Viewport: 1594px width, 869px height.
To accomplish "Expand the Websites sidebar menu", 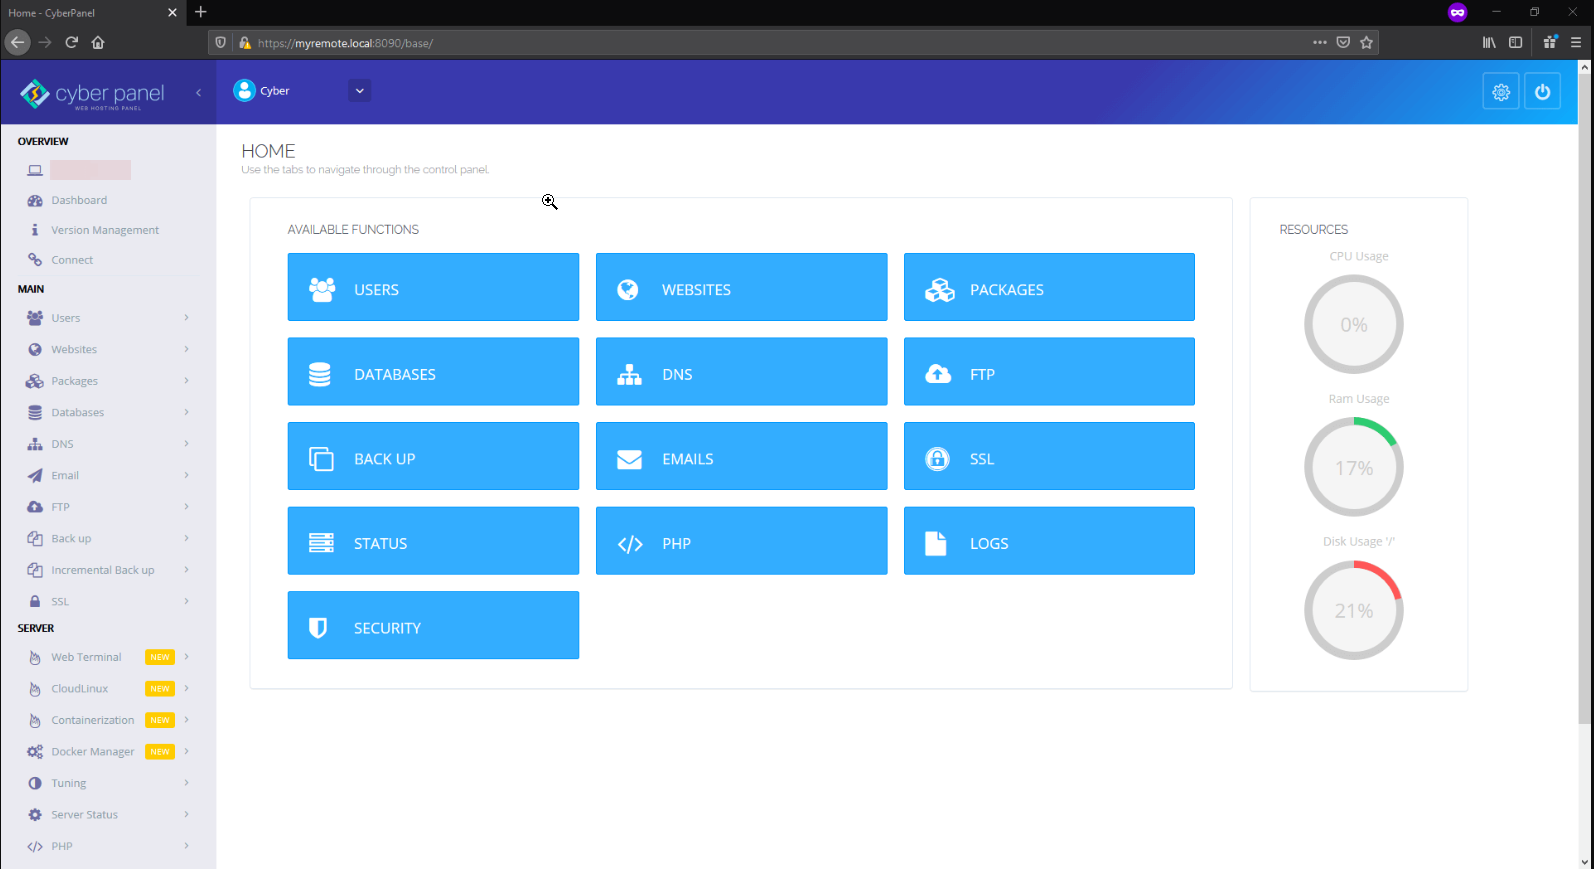I will click(109, 350).
